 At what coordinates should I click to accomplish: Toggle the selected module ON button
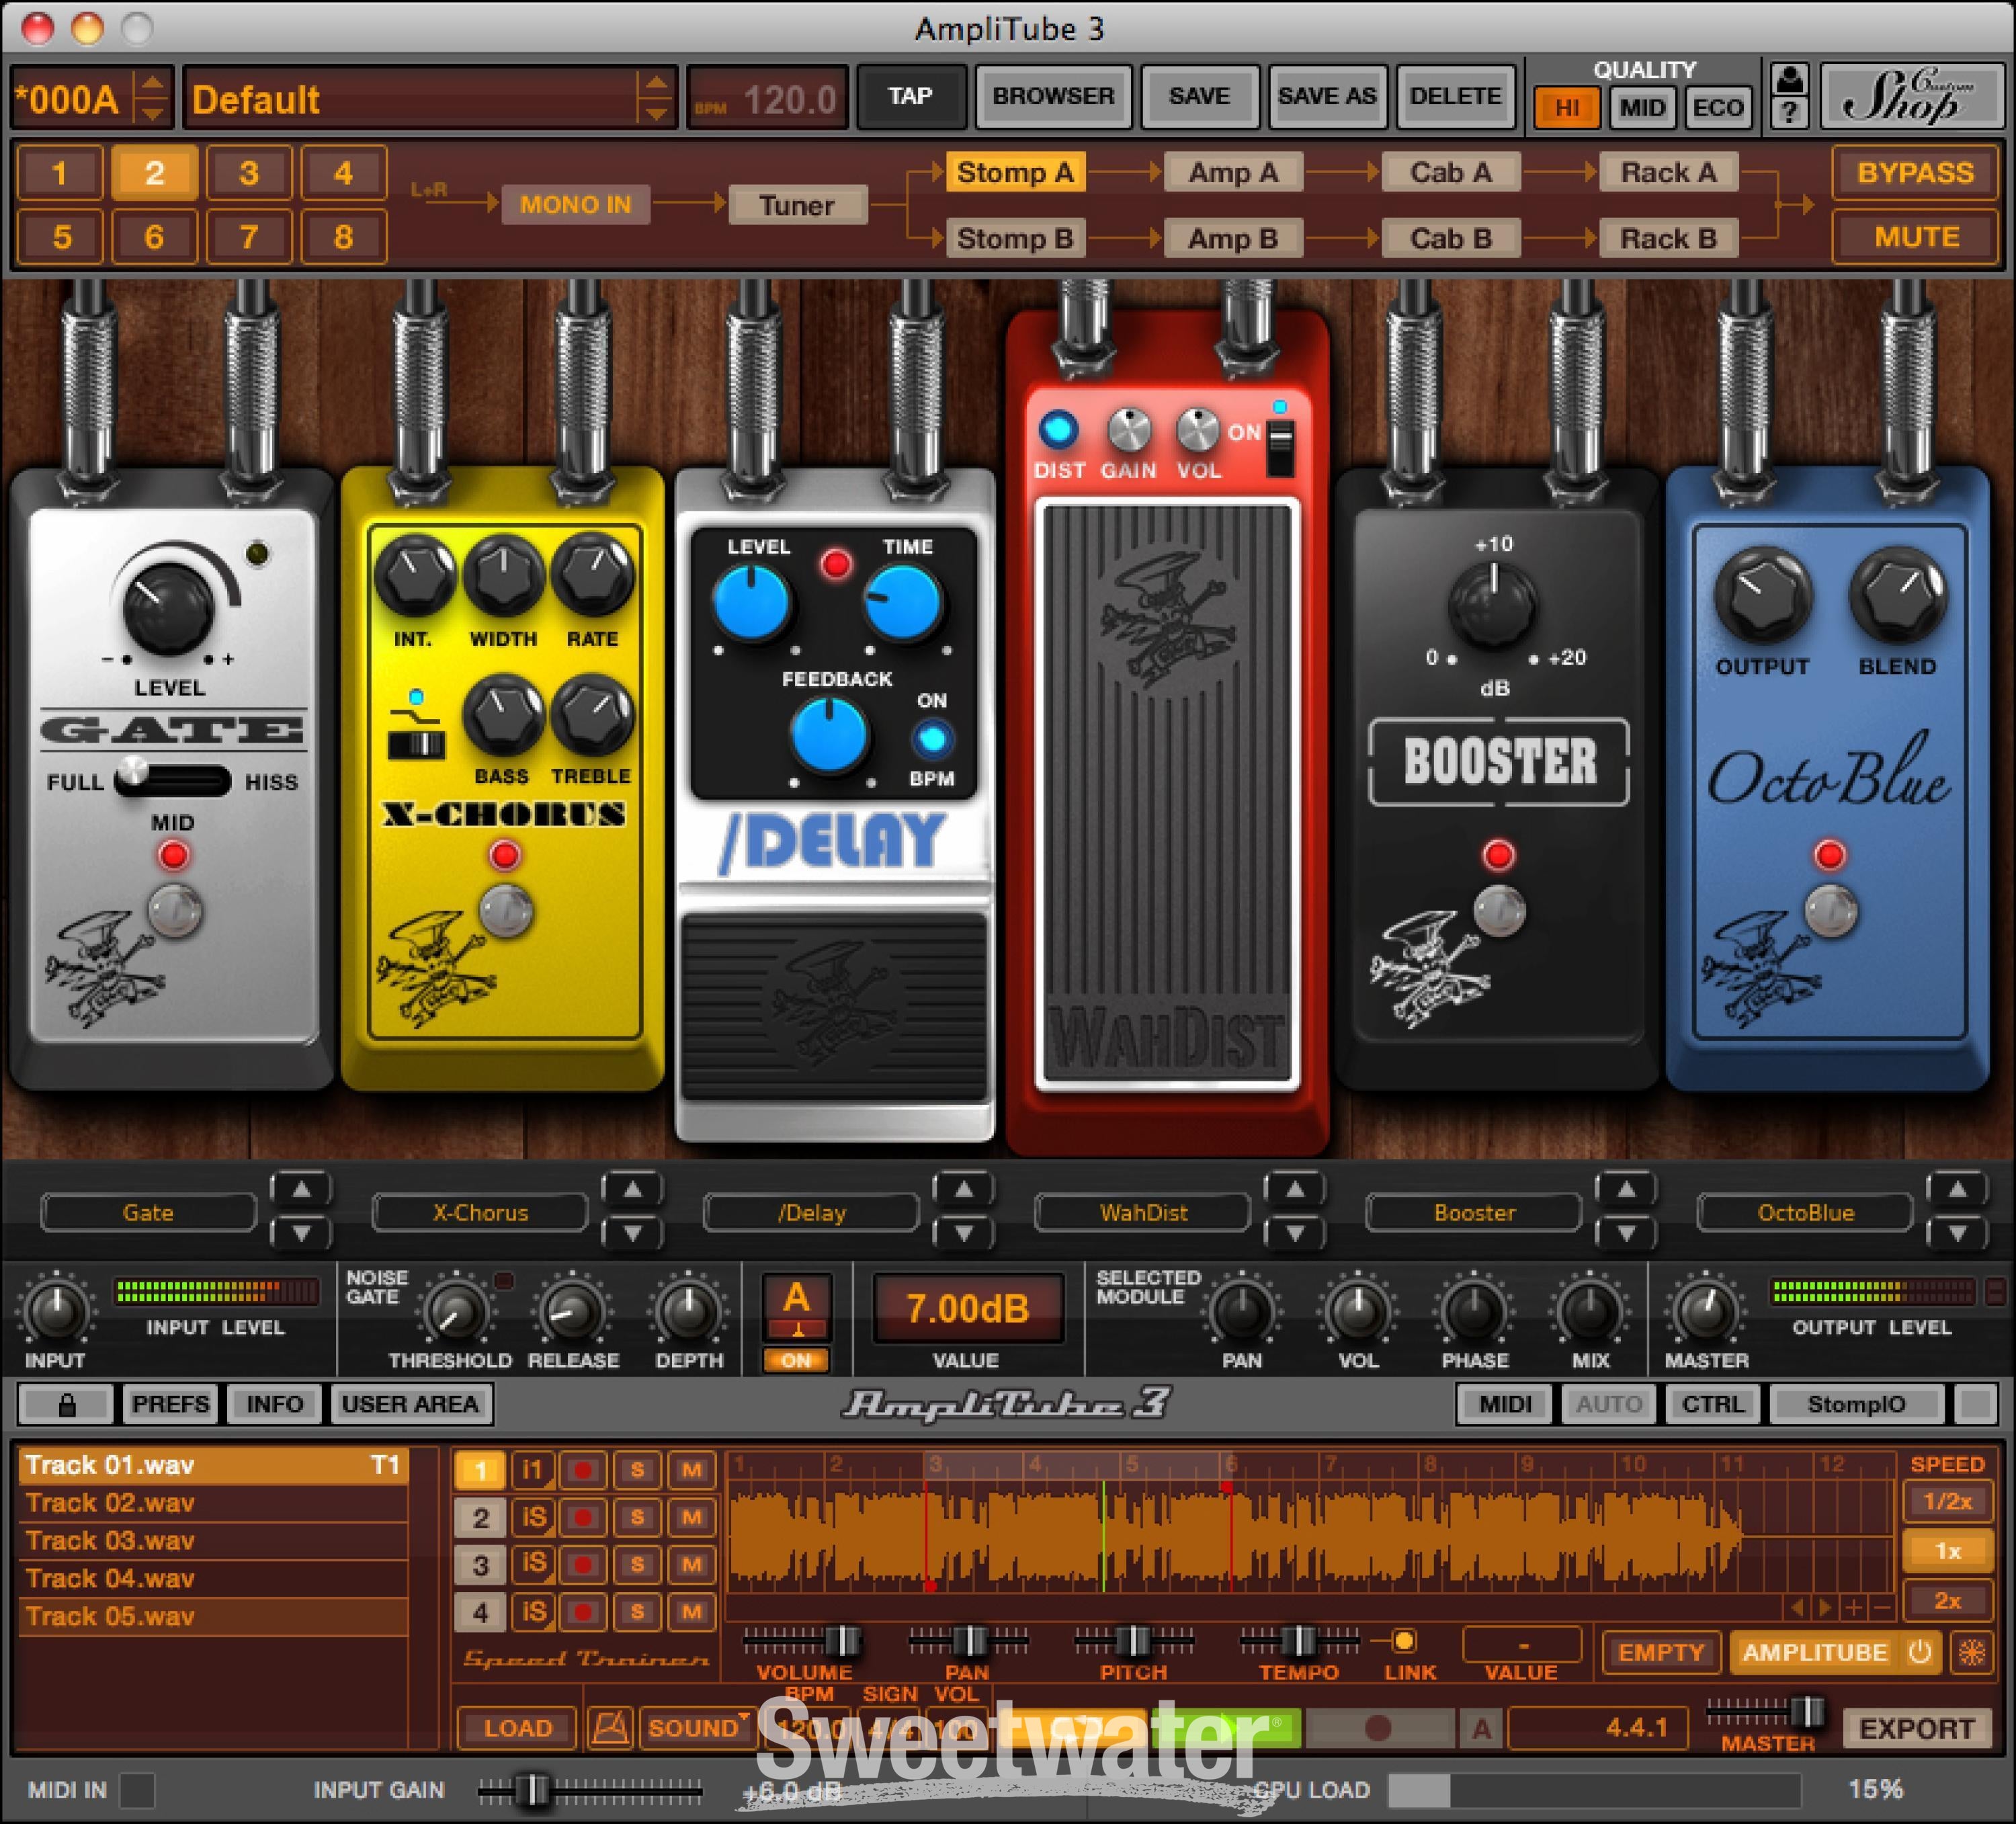click(x=796, y=1360)
